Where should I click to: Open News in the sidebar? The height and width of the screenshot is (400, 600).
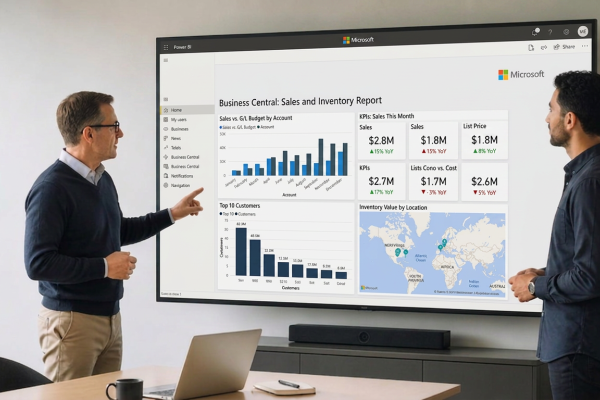click(x=187, y=138)
